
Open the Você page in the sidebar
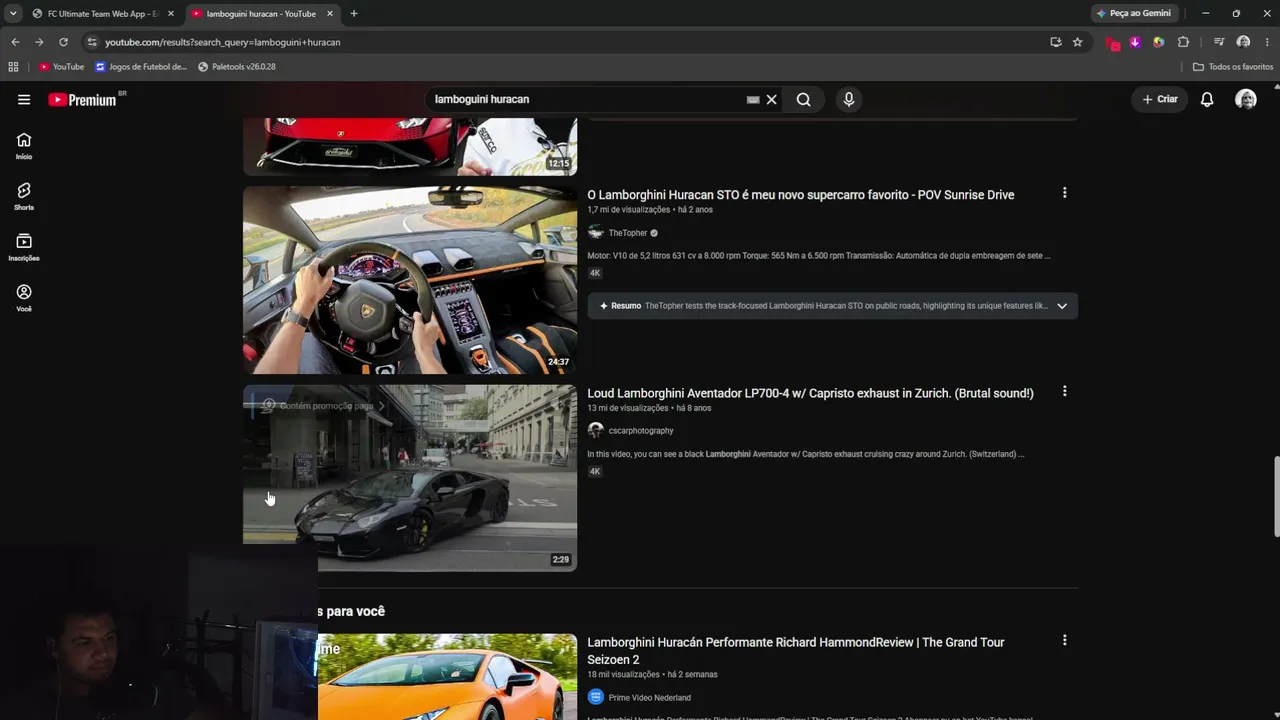(24, 298)
